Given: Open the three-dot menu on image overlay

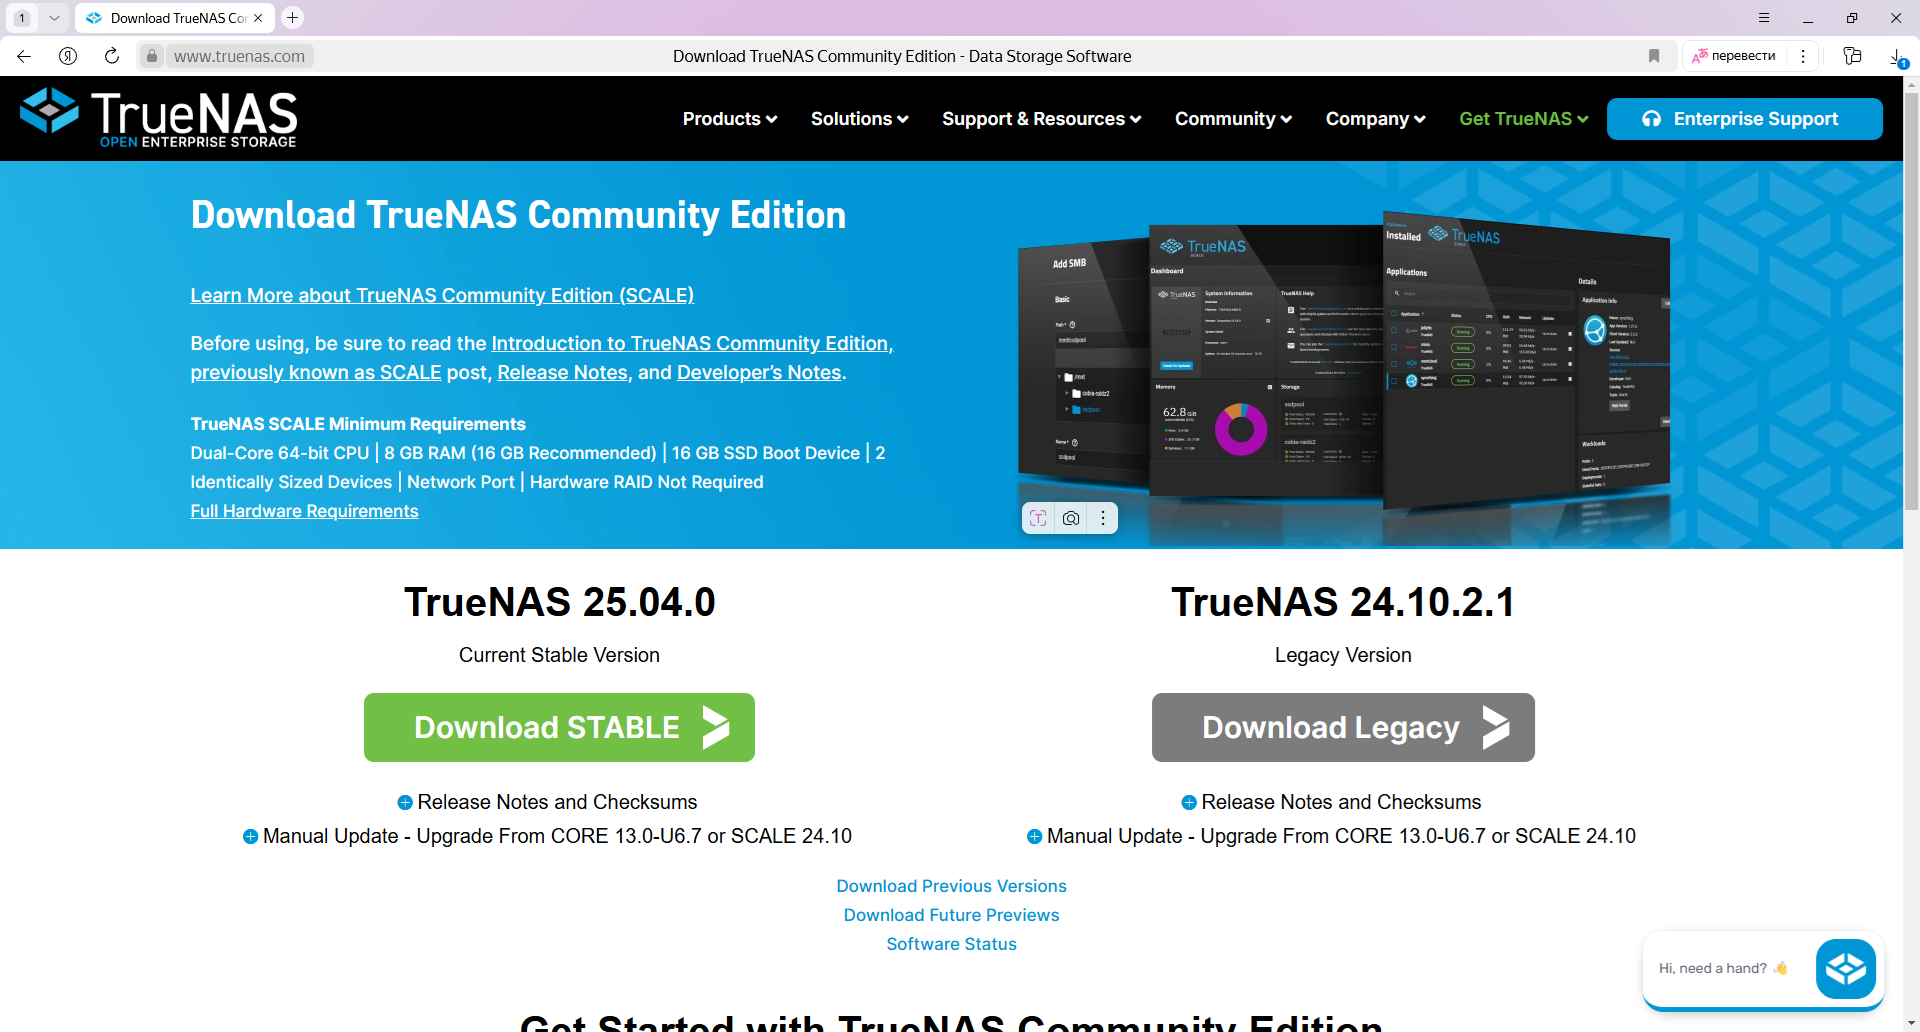Looking at the screenshot, I should pyautogui.click(x=1103, y=518).
